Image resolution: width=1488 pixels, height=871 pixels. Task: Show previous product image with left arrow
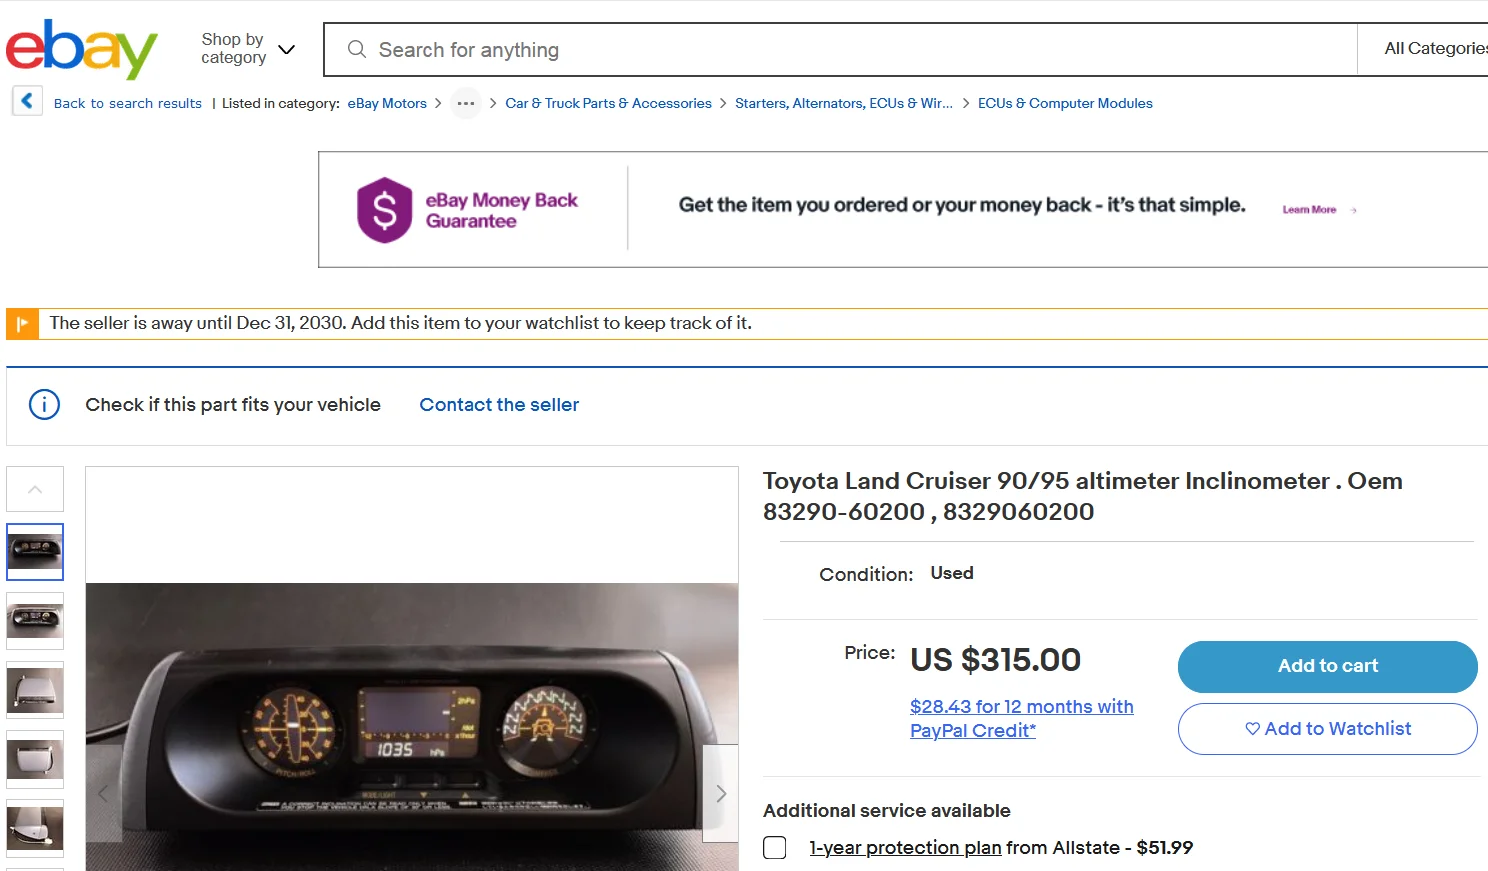[x=103, y=794]
